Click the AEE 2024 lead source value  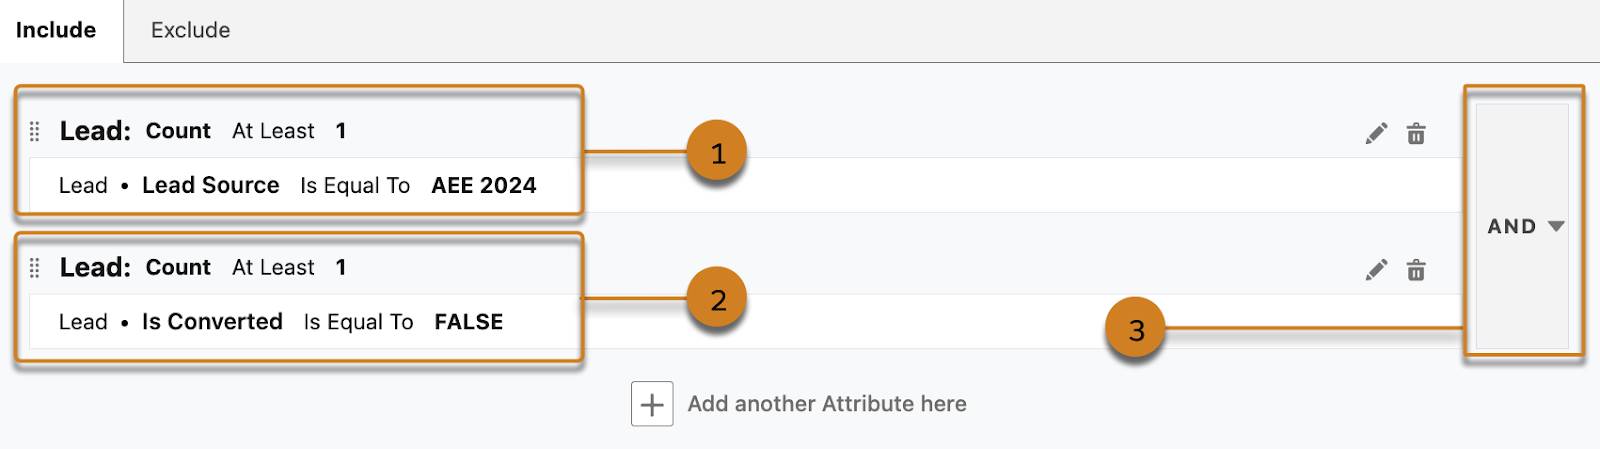click(x=483, y=185)
